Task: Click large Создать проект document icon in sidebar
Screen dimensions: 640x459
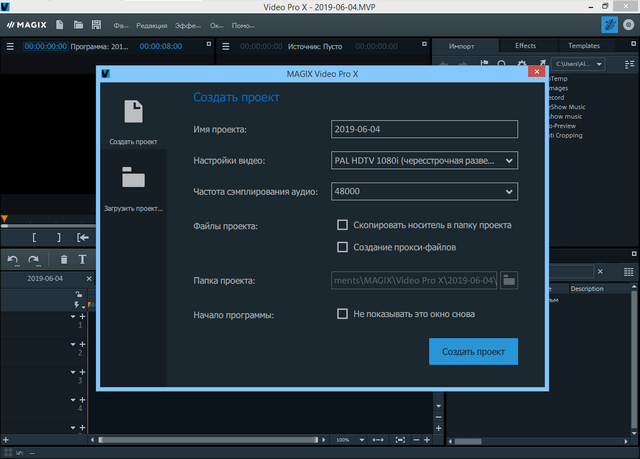Action: coord(133,111)
